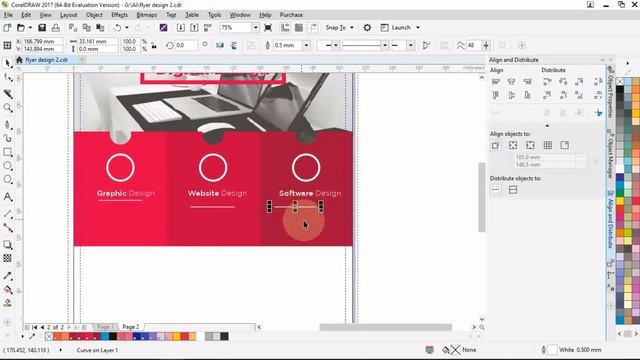The image size is (640, 360).
Task: Click Publish to PDF icon
Action: pos(208,28)
